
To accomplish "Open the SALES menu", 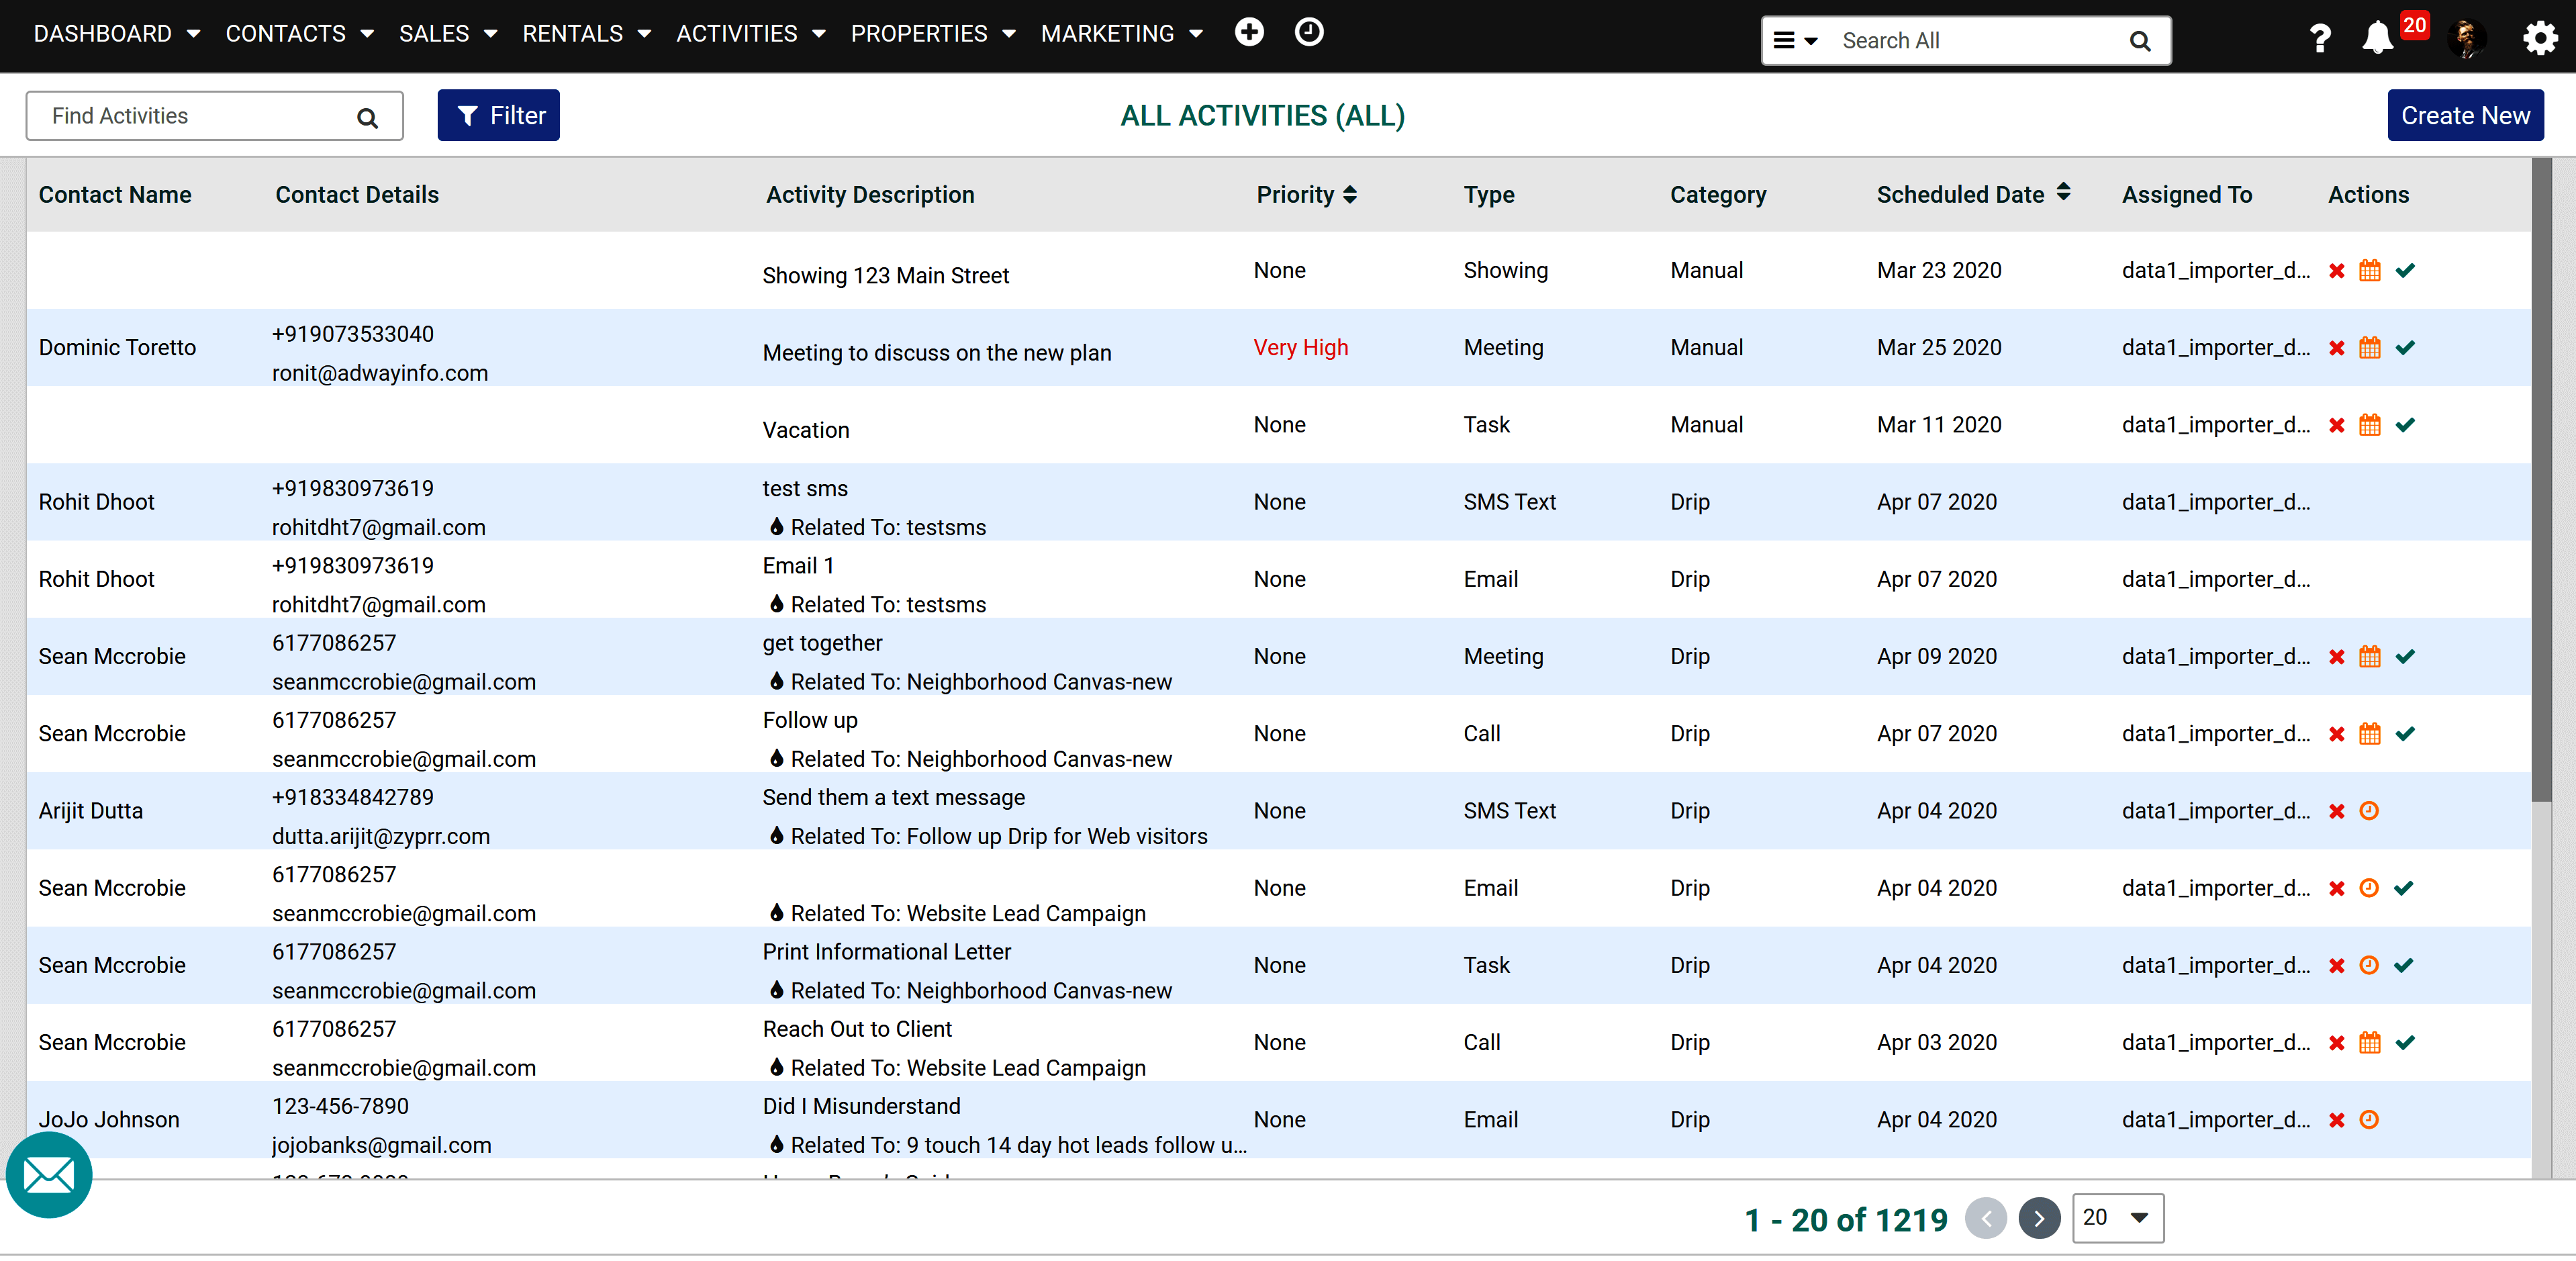I will tap(447, 33).
